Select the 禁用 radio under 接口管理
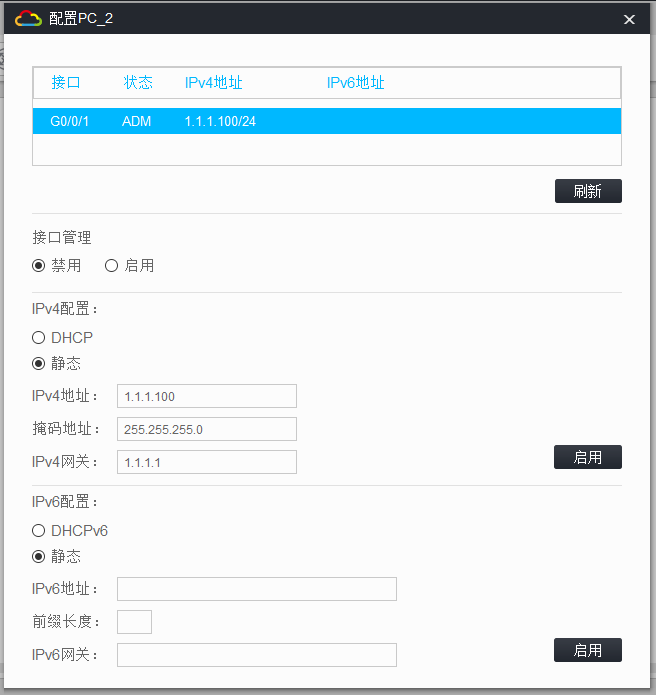This screenshot has width=656, height=695. click(39, 266)
